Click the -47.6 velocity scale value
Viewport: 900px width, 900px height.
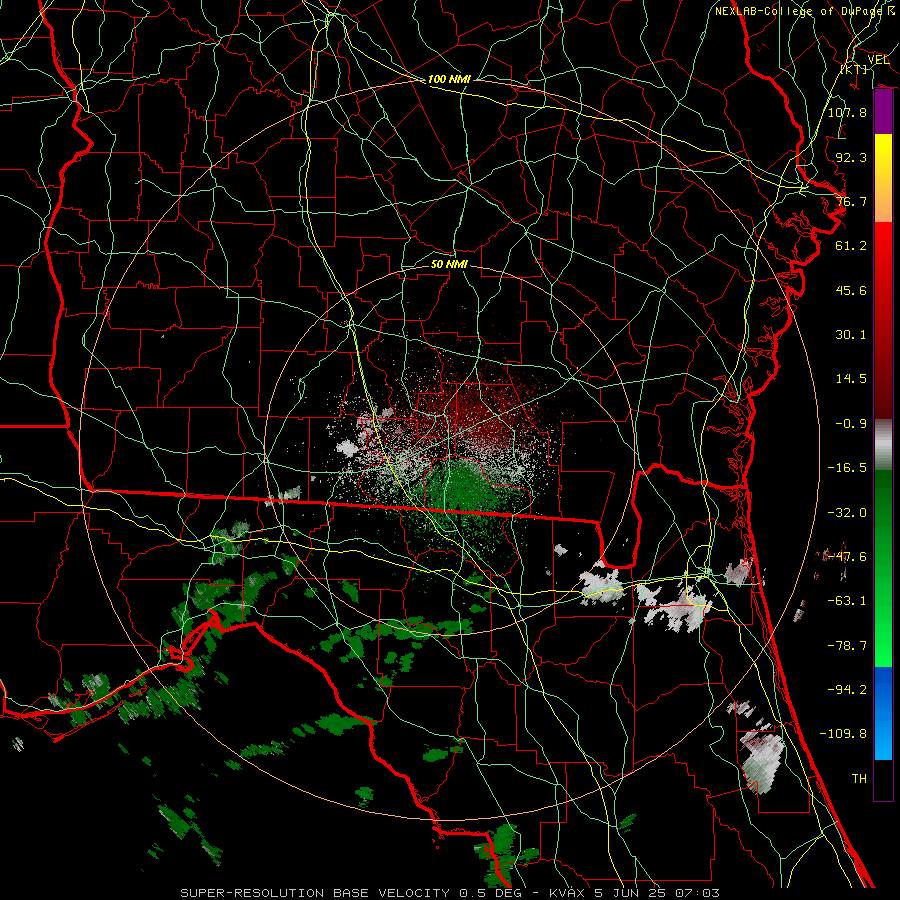coord(847,557)
